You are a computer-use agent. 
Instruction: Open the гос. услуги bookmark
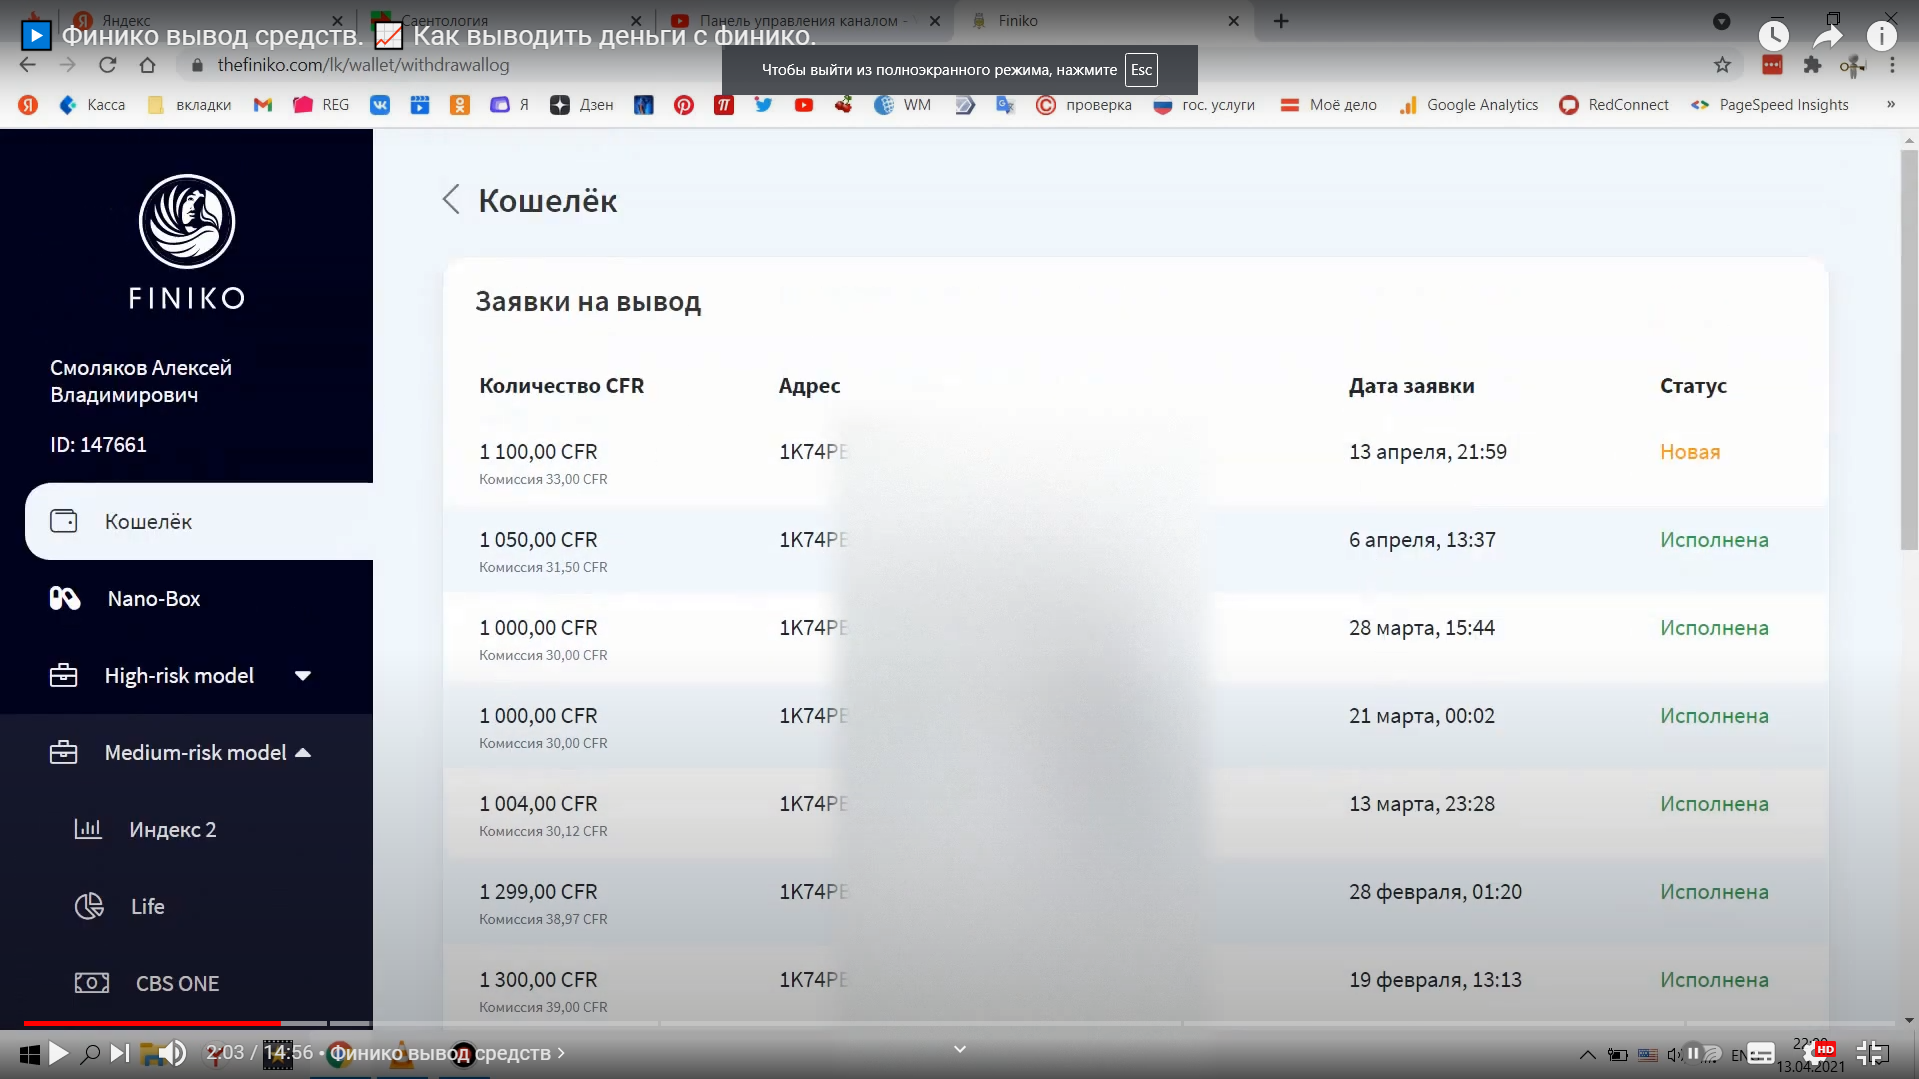pos(1204,105)
